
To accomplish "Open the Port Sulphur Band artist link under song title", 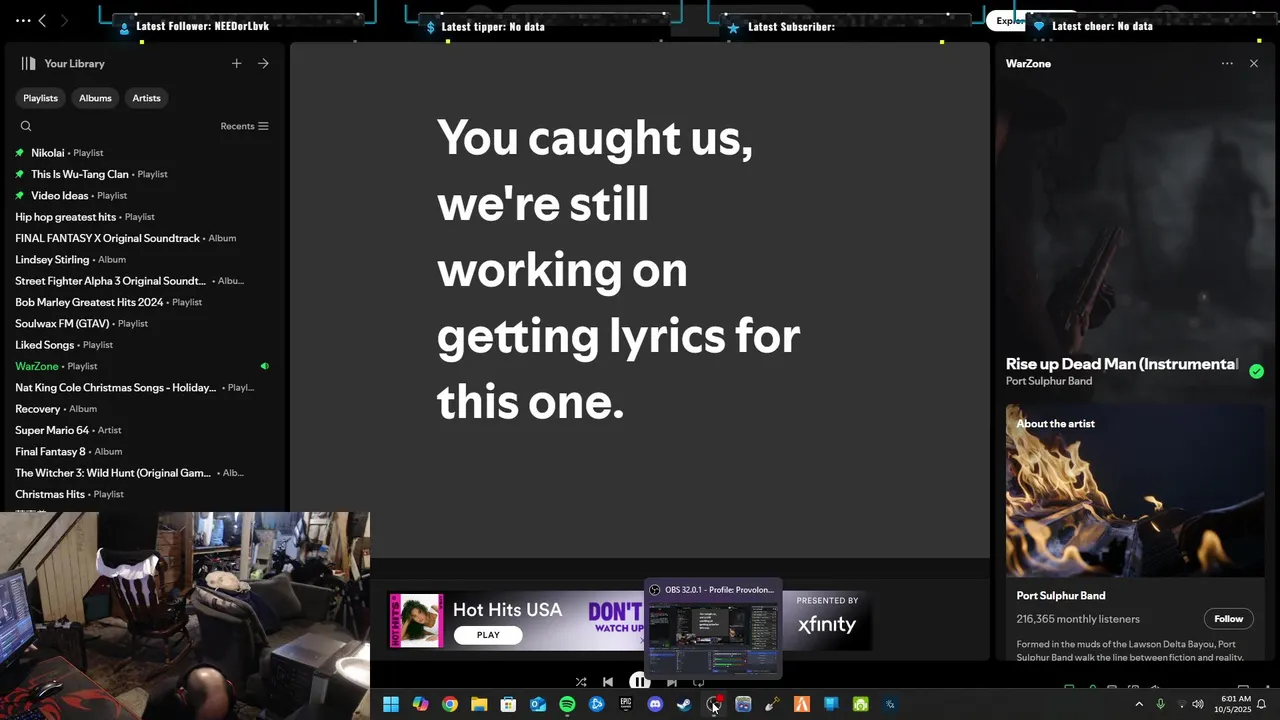I will [x=1049, y=381].
